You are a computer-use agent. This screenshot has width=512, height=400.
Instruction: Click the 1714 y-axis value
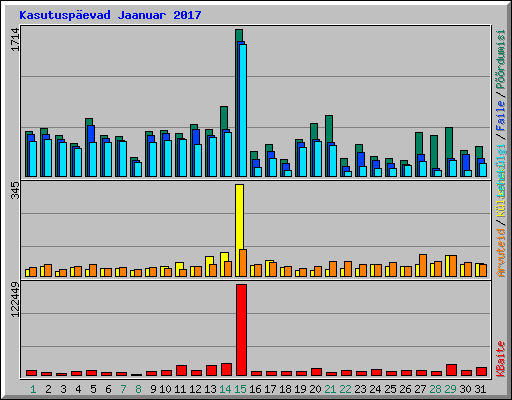15,40
